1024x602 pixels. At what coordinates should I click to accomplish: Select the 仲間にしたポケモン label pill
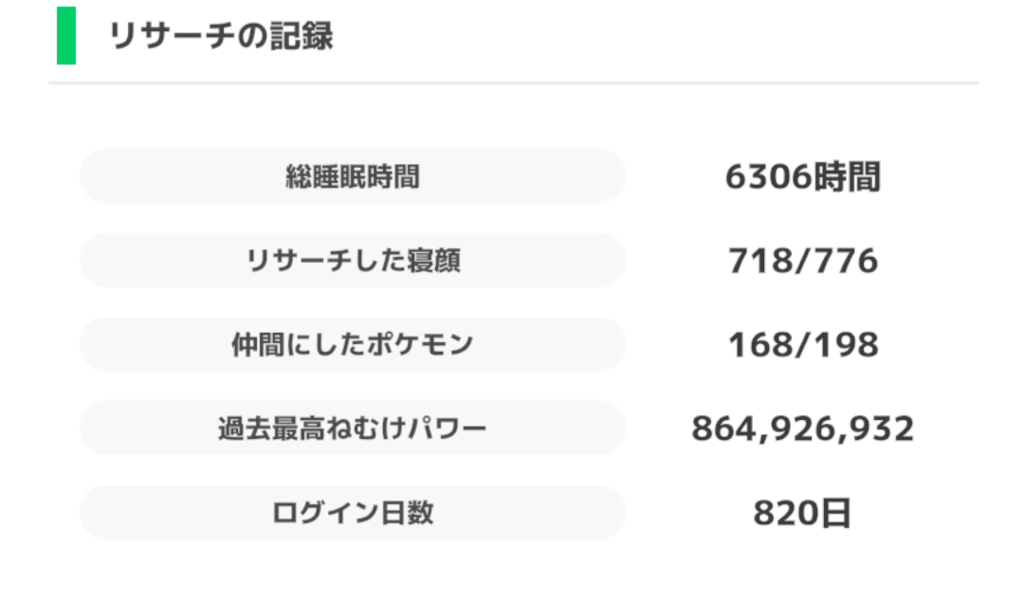coord(352,345)
